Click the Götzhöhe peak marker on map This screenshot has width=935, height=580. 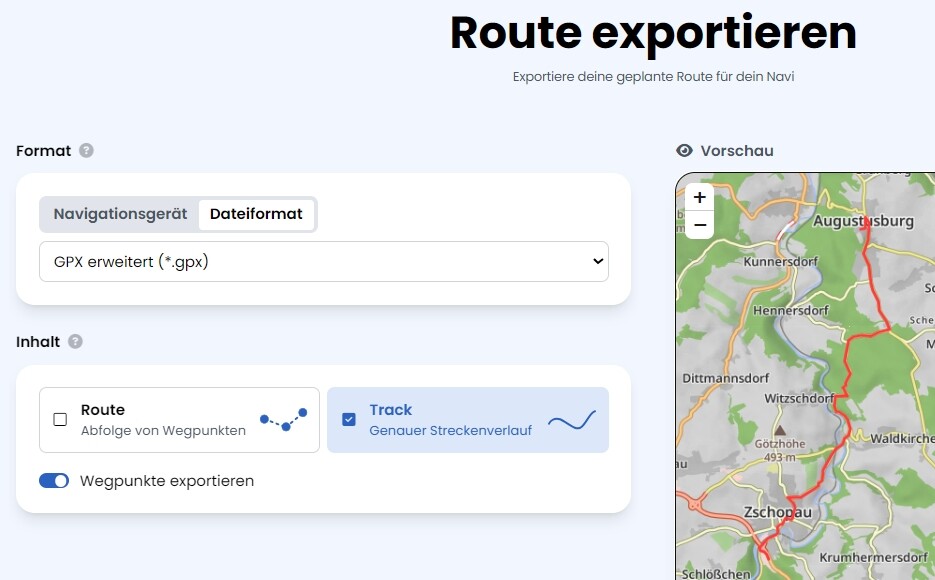coord(779,429)
